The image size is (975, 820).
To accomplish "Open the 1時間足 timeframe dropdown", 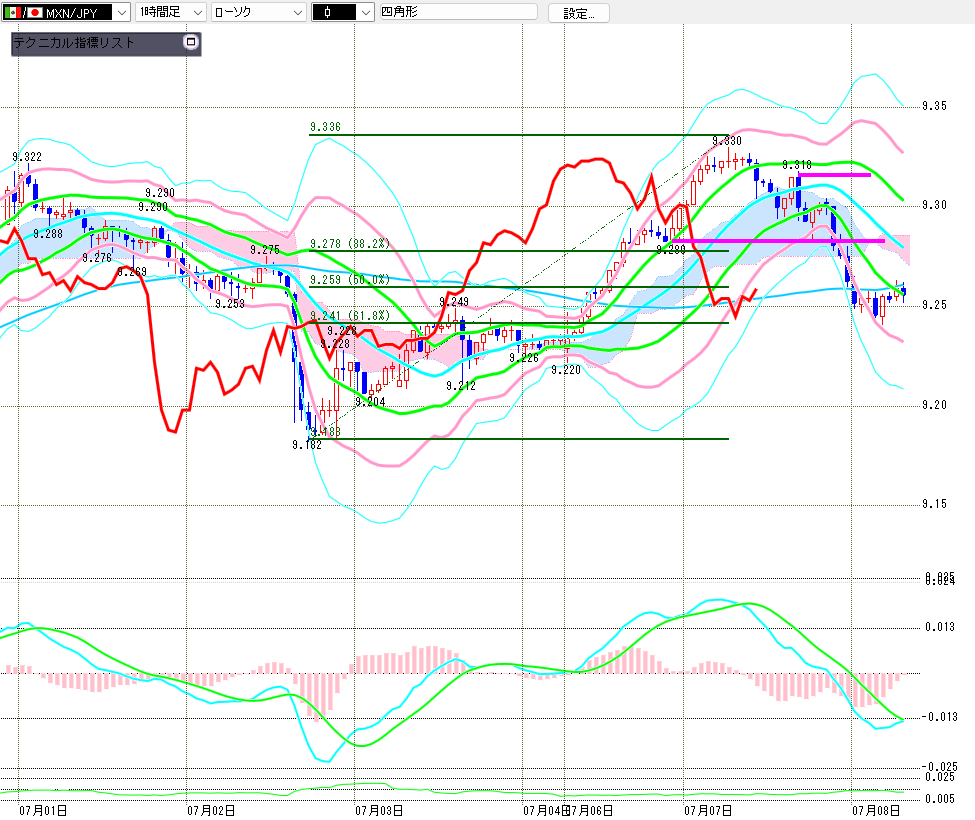I will click(x=198, y=12).
